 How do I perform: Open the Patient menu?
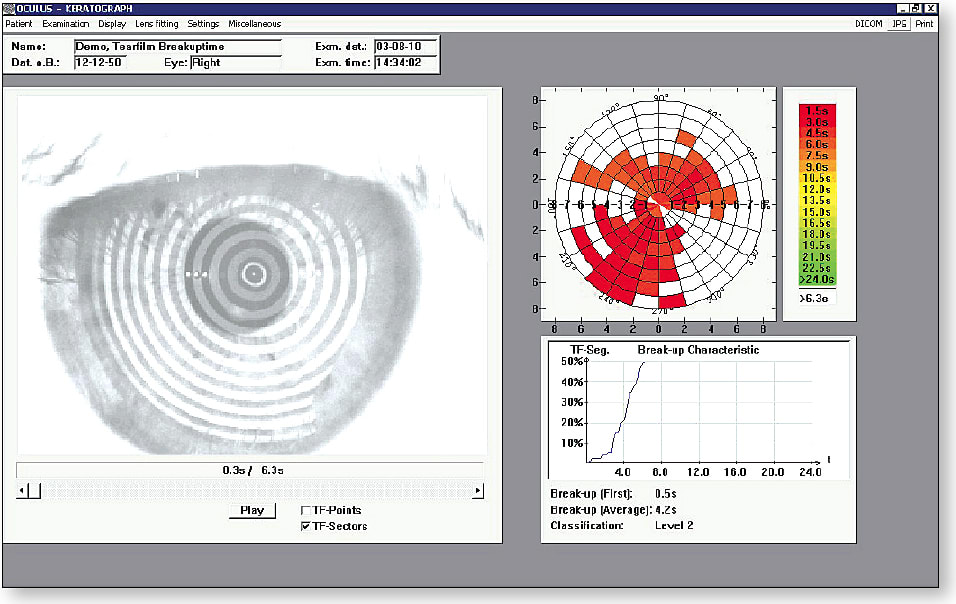click(x=19, y=22)
